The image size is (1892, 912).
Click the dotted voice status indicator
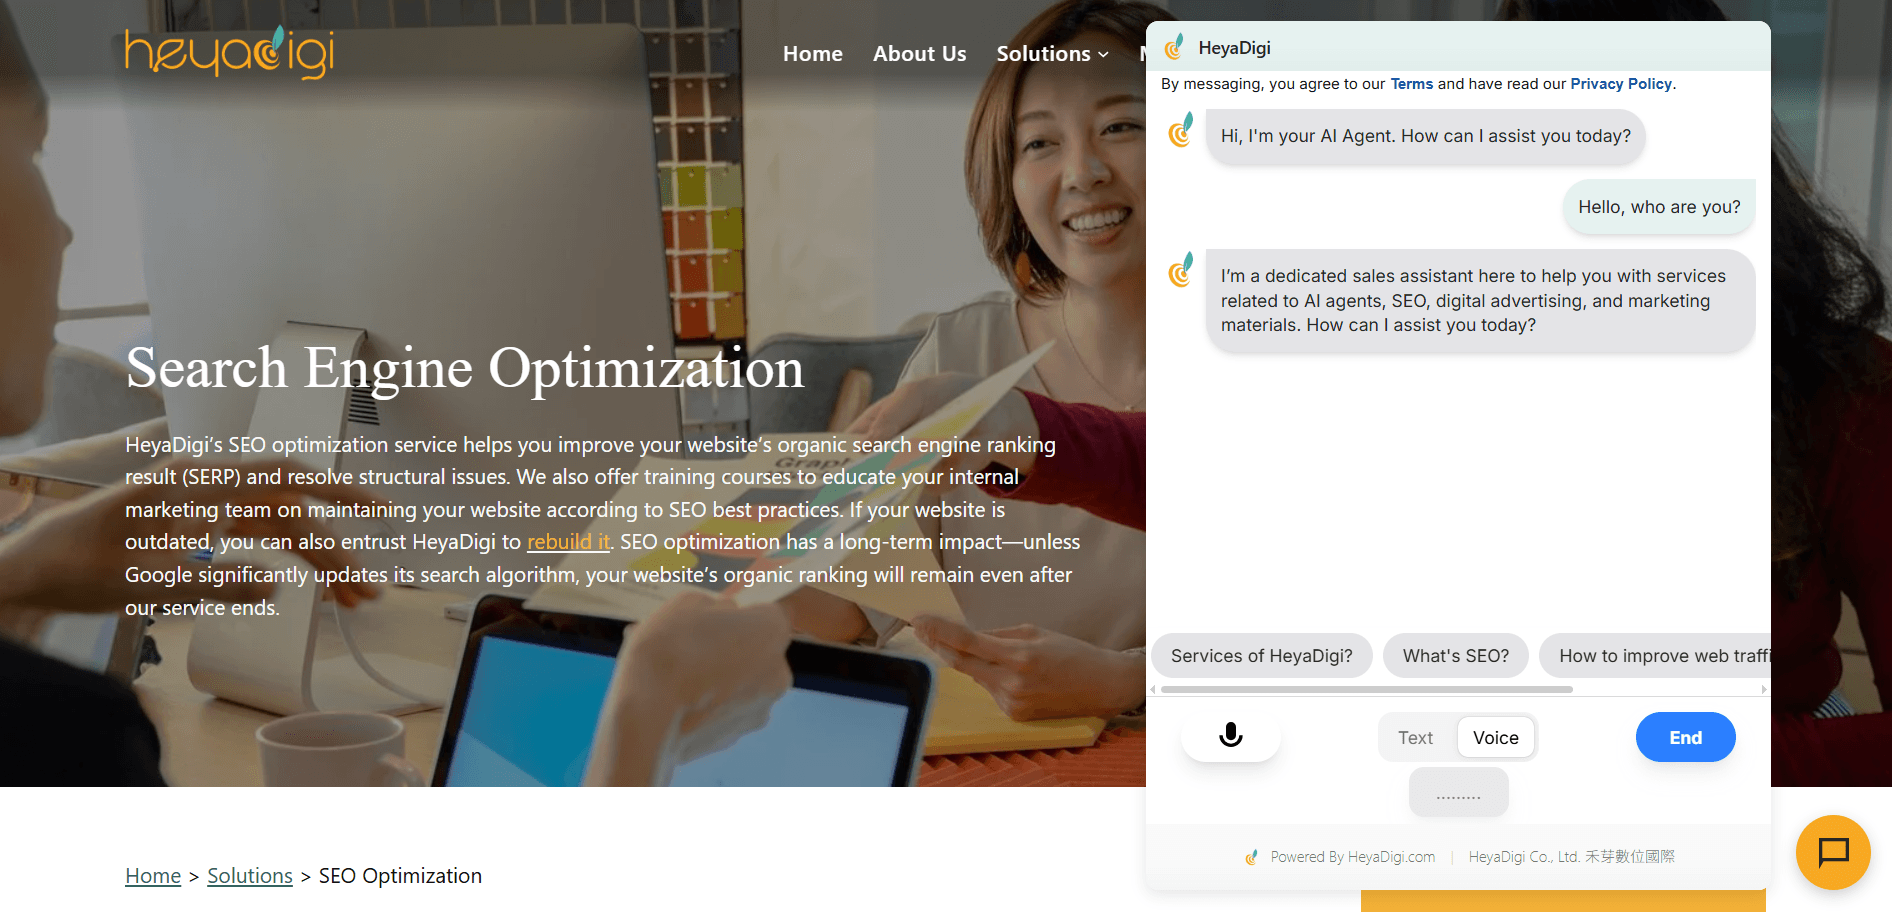point(1458,792)
